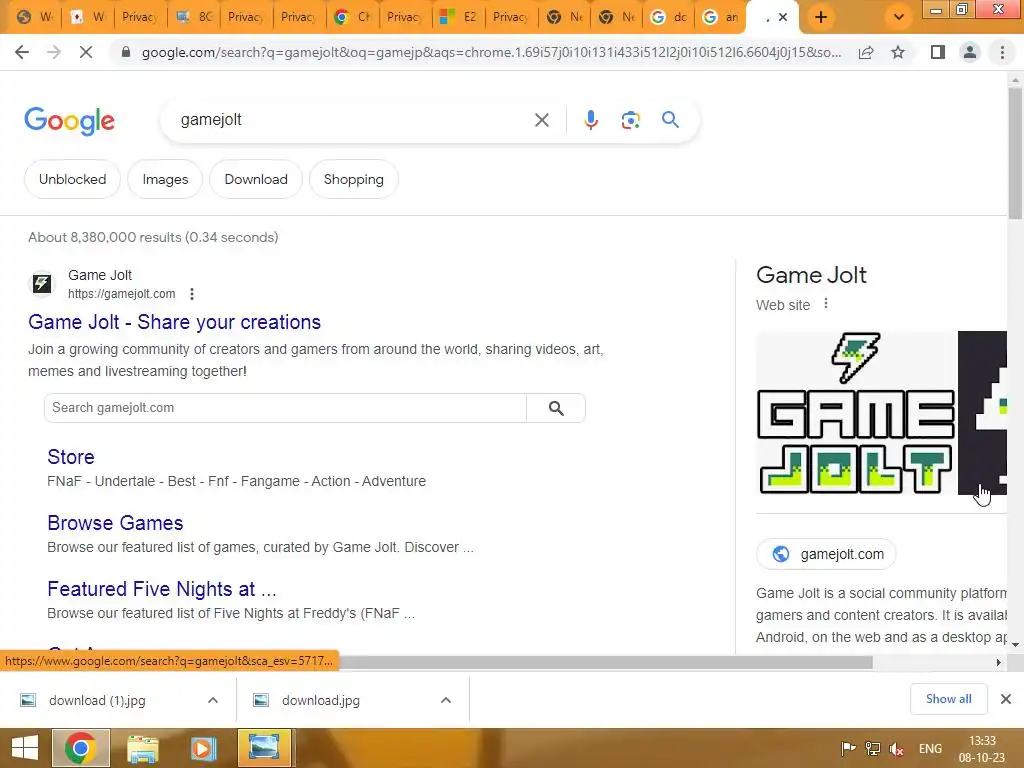1024x768 pixels.
Task: Click the Search gamejolt.com field
Action: pos(285,408)
